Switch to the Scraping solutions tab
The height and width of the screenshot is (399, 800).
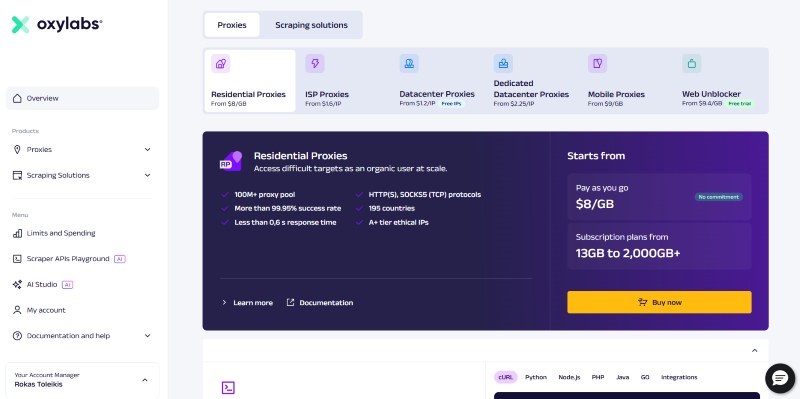311,25
